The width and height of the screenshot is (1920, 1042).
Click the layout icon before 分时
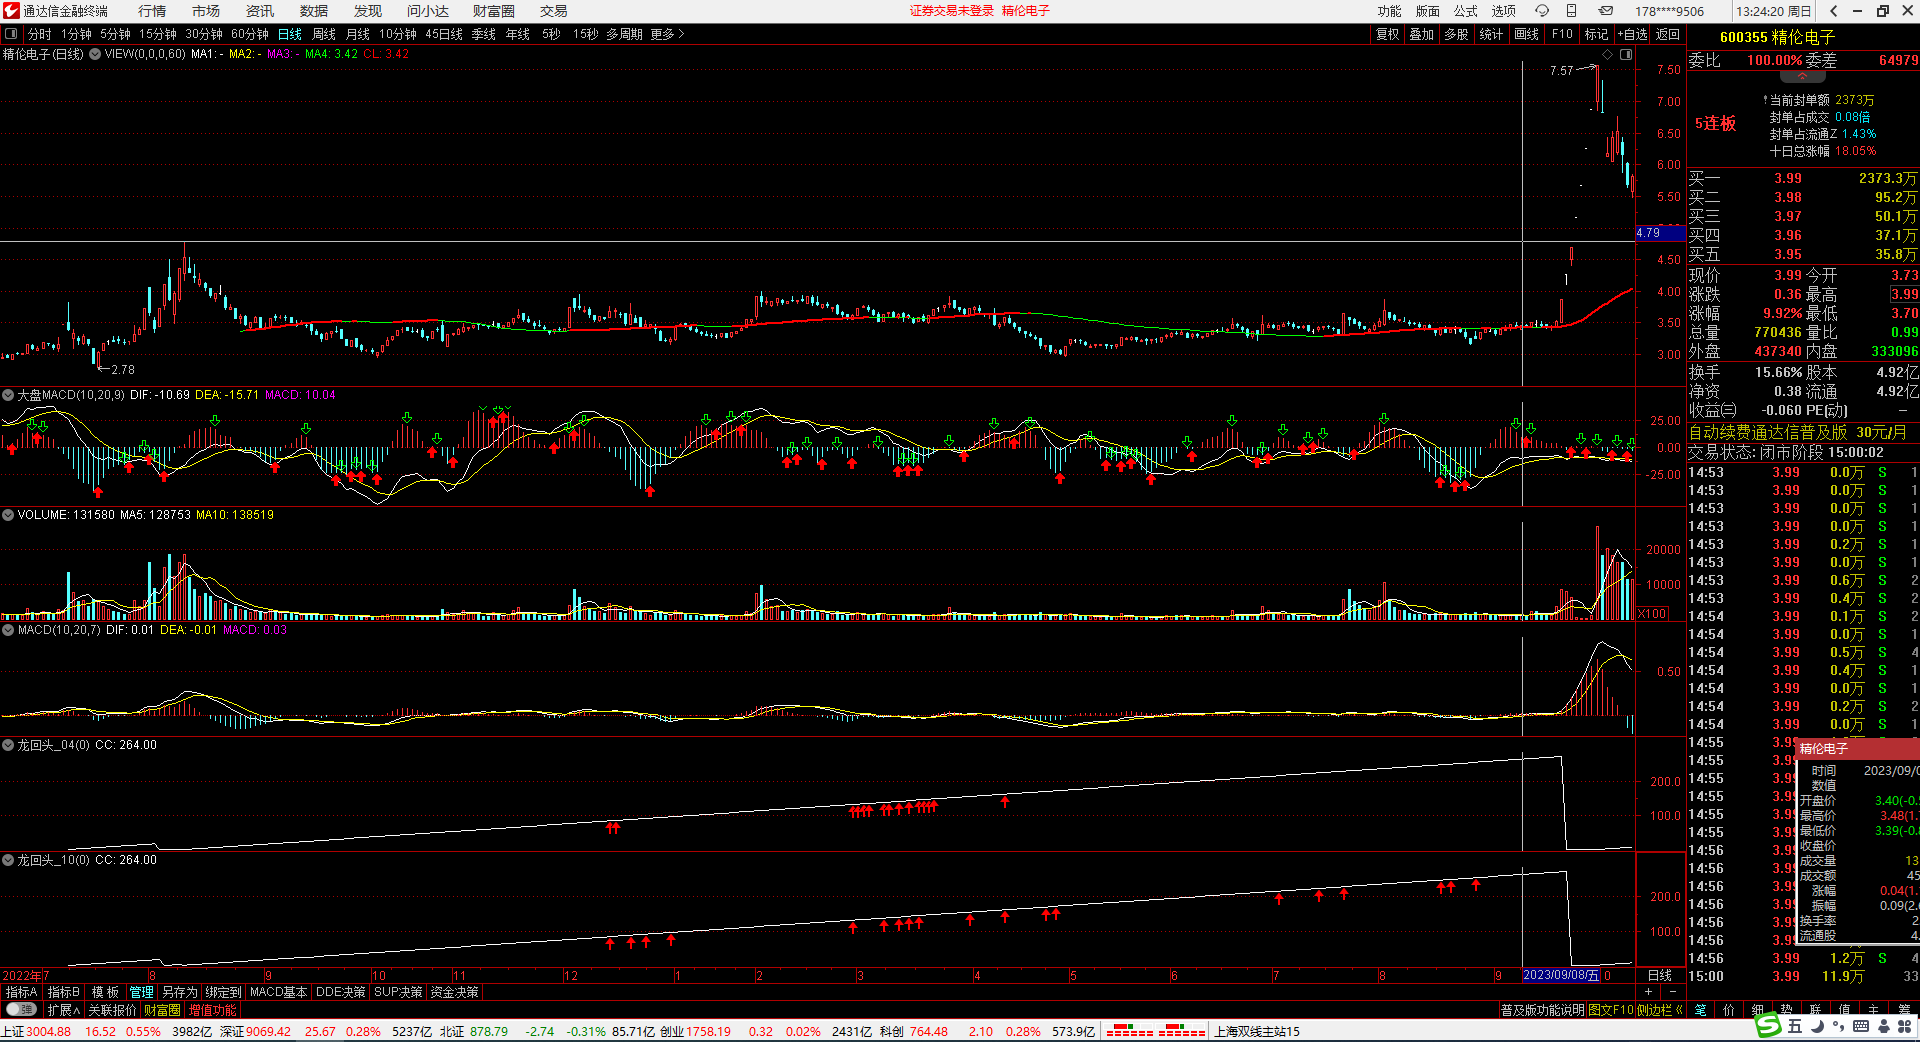[x=11, y=34]
